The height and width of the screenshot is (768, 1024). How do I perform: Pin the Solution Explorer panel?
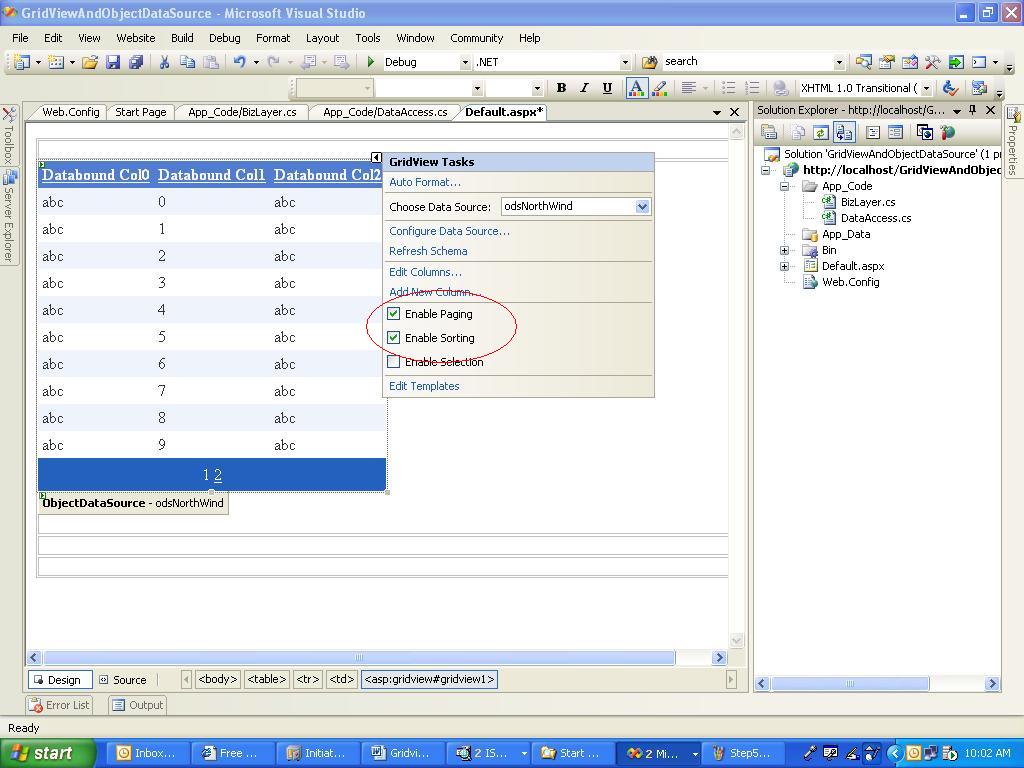pyautogui.click(x=973, y=110)
